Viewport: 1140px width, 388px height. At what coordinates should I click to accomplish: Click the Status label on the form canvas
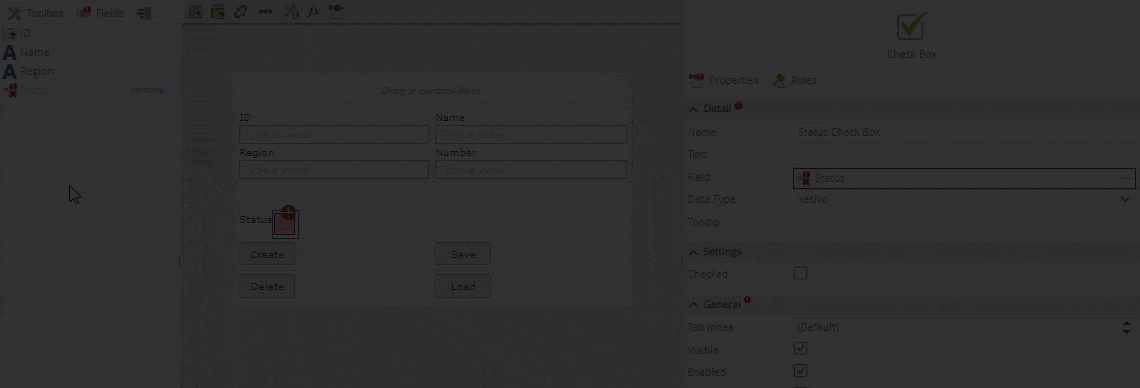click(x=255, y=219)
